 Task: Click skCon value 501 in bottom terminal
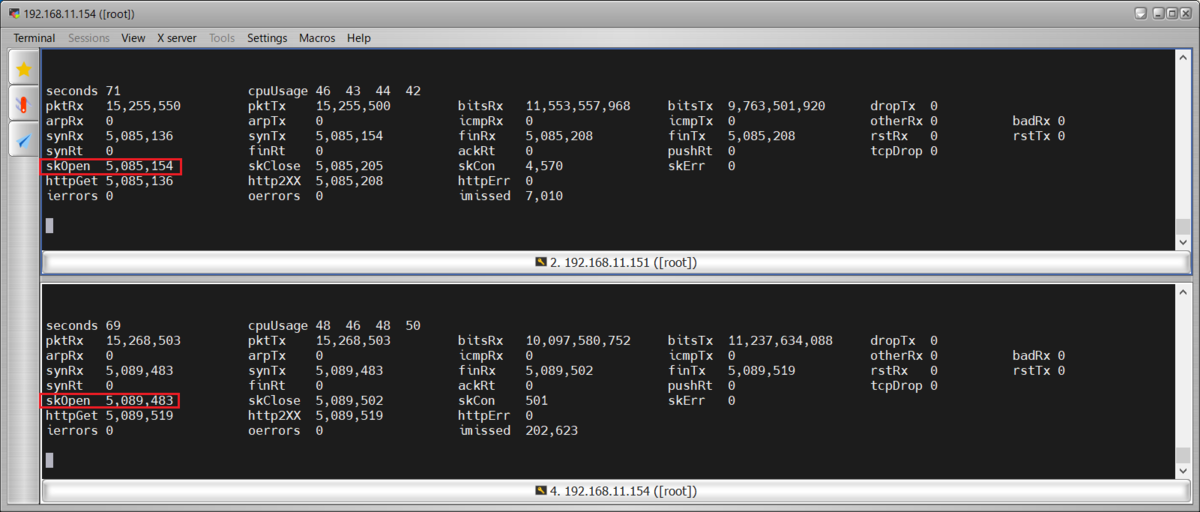(x=537, y=401)
